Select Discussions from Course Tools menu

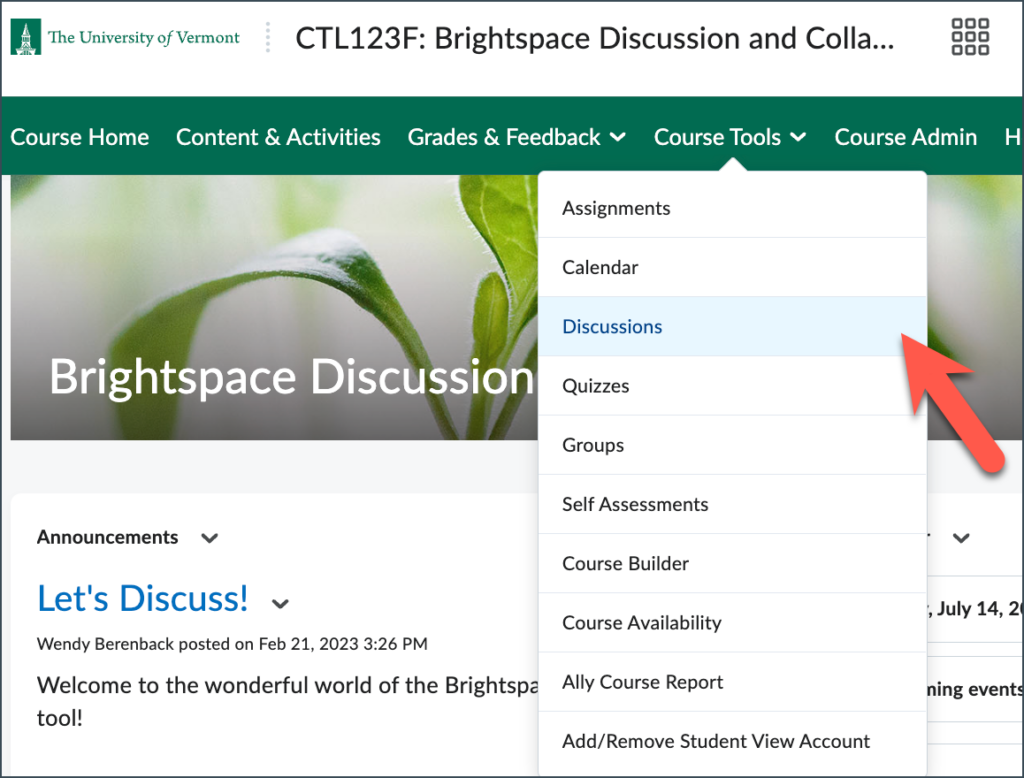(612, 326)
